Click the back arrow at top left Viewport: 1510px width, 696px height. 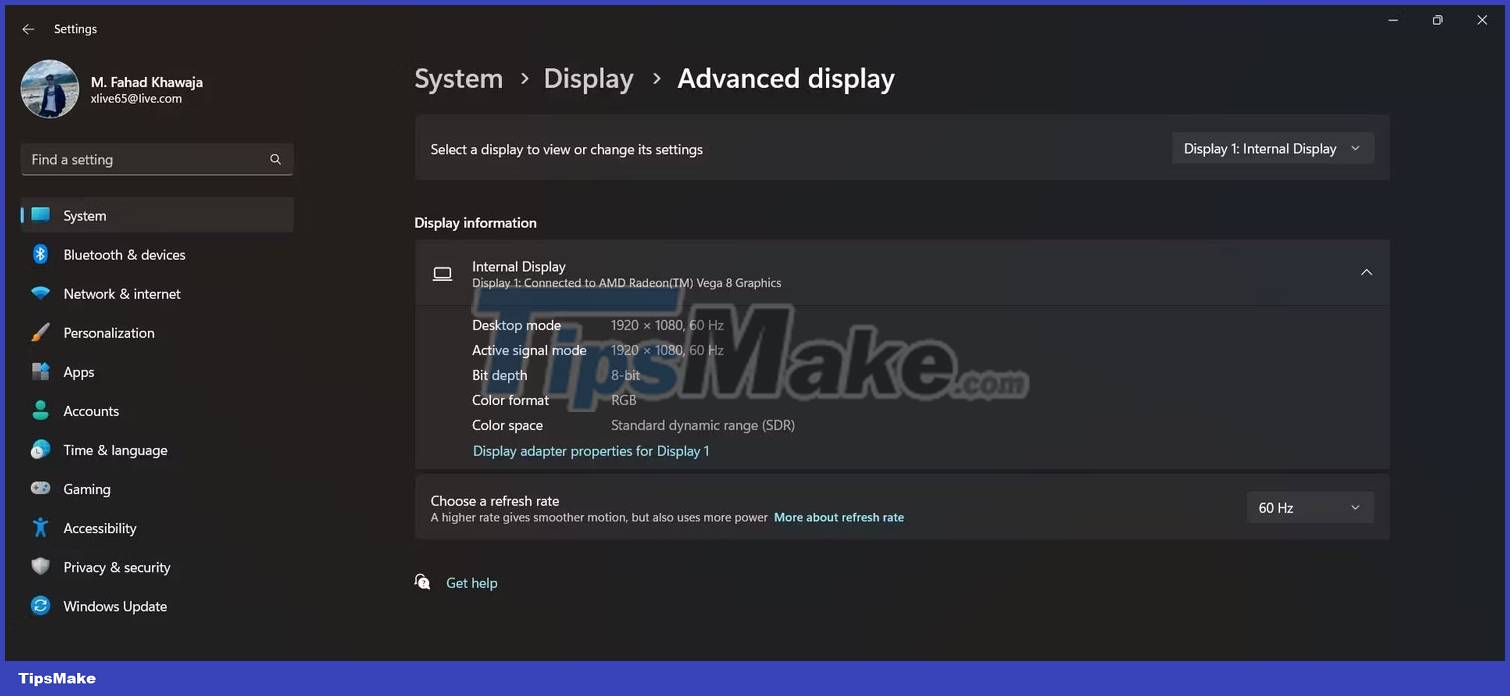click(27, 28)
